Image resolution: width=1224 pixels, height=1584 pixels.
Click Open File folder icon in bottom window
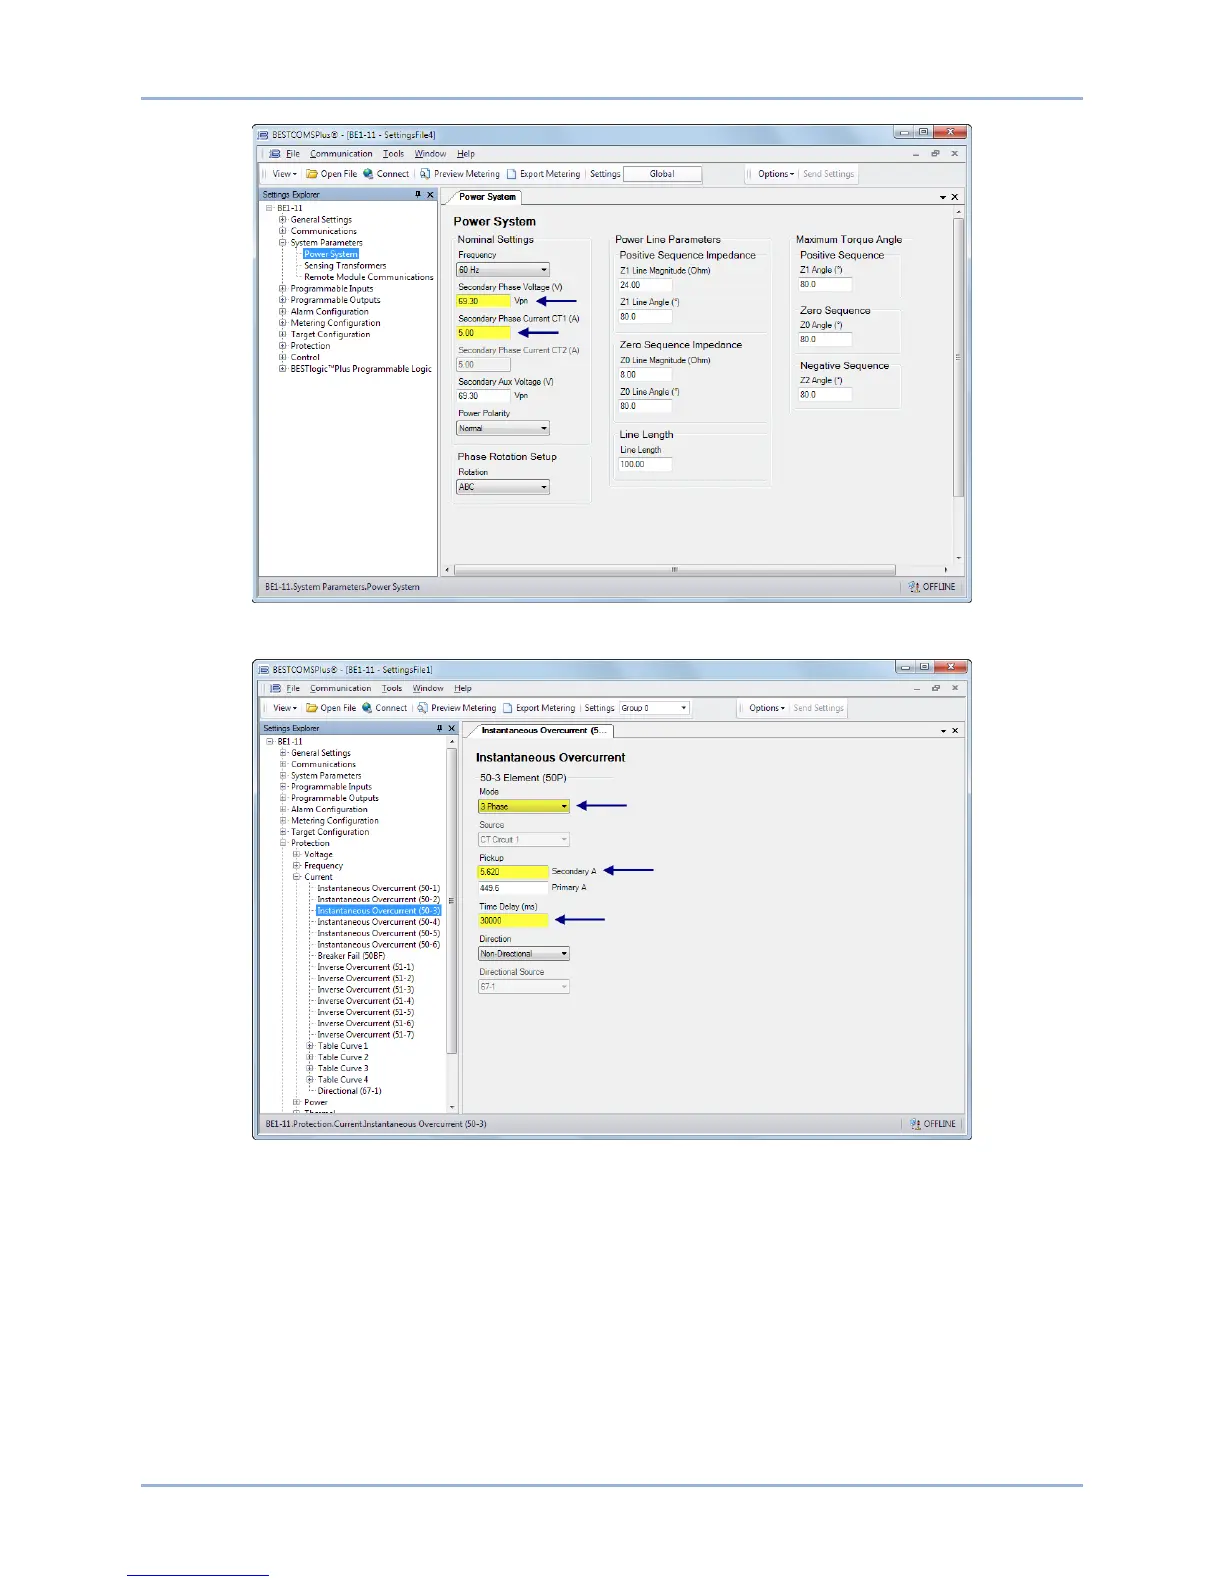tap(311, 708)
